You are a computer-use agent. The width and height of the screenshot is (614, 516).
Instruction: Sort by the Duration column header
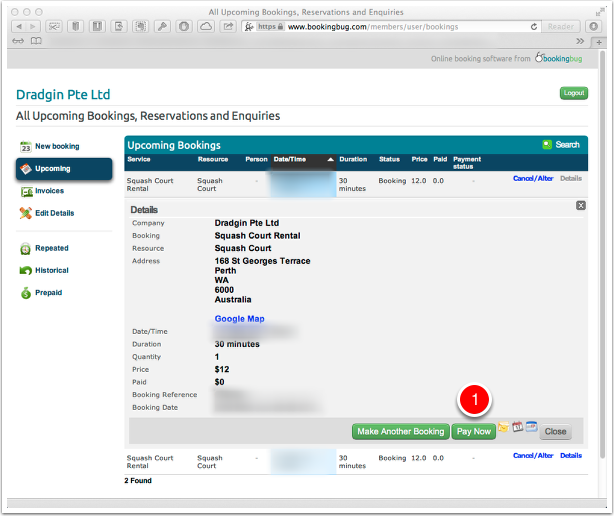click(353, 159)
